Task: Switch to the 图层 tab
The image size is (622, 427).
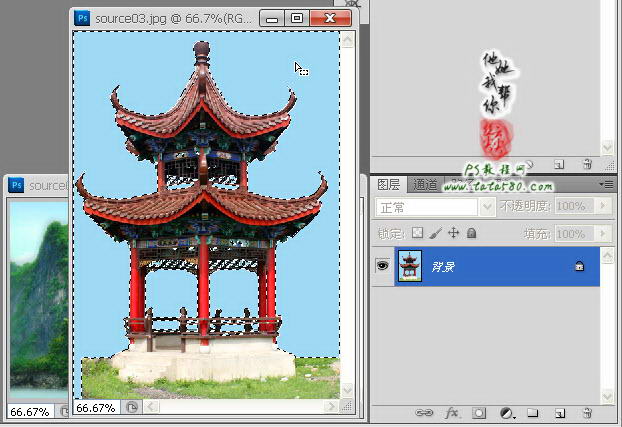Action: 388,185
